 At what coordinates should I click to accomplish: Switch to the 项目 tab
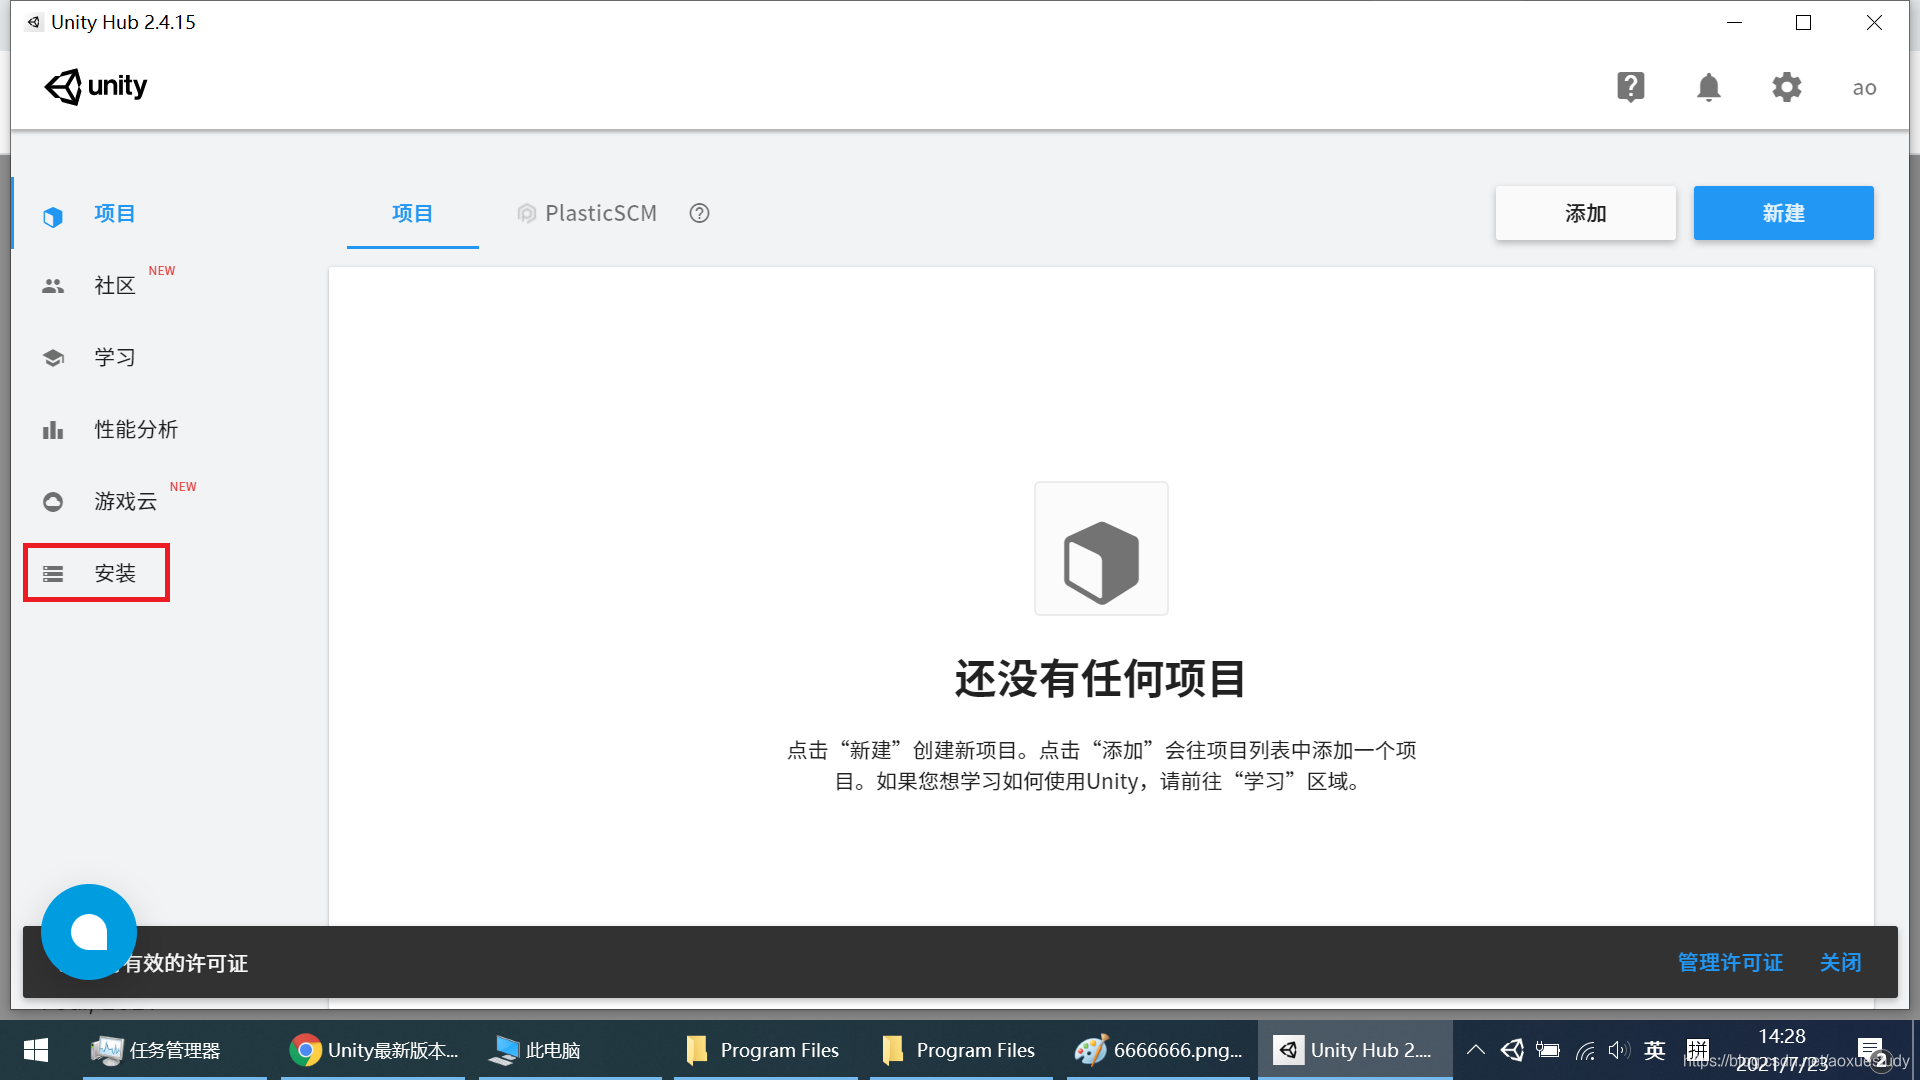[412, 213]
